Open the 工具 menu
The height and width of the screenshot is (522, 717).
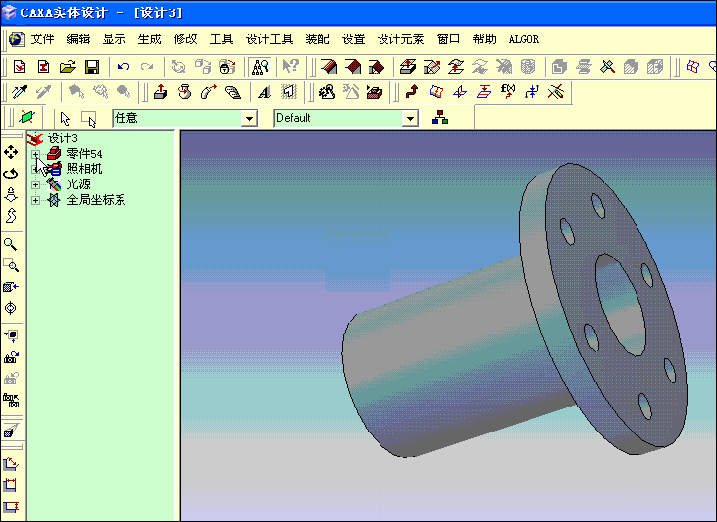coord(221,39)
